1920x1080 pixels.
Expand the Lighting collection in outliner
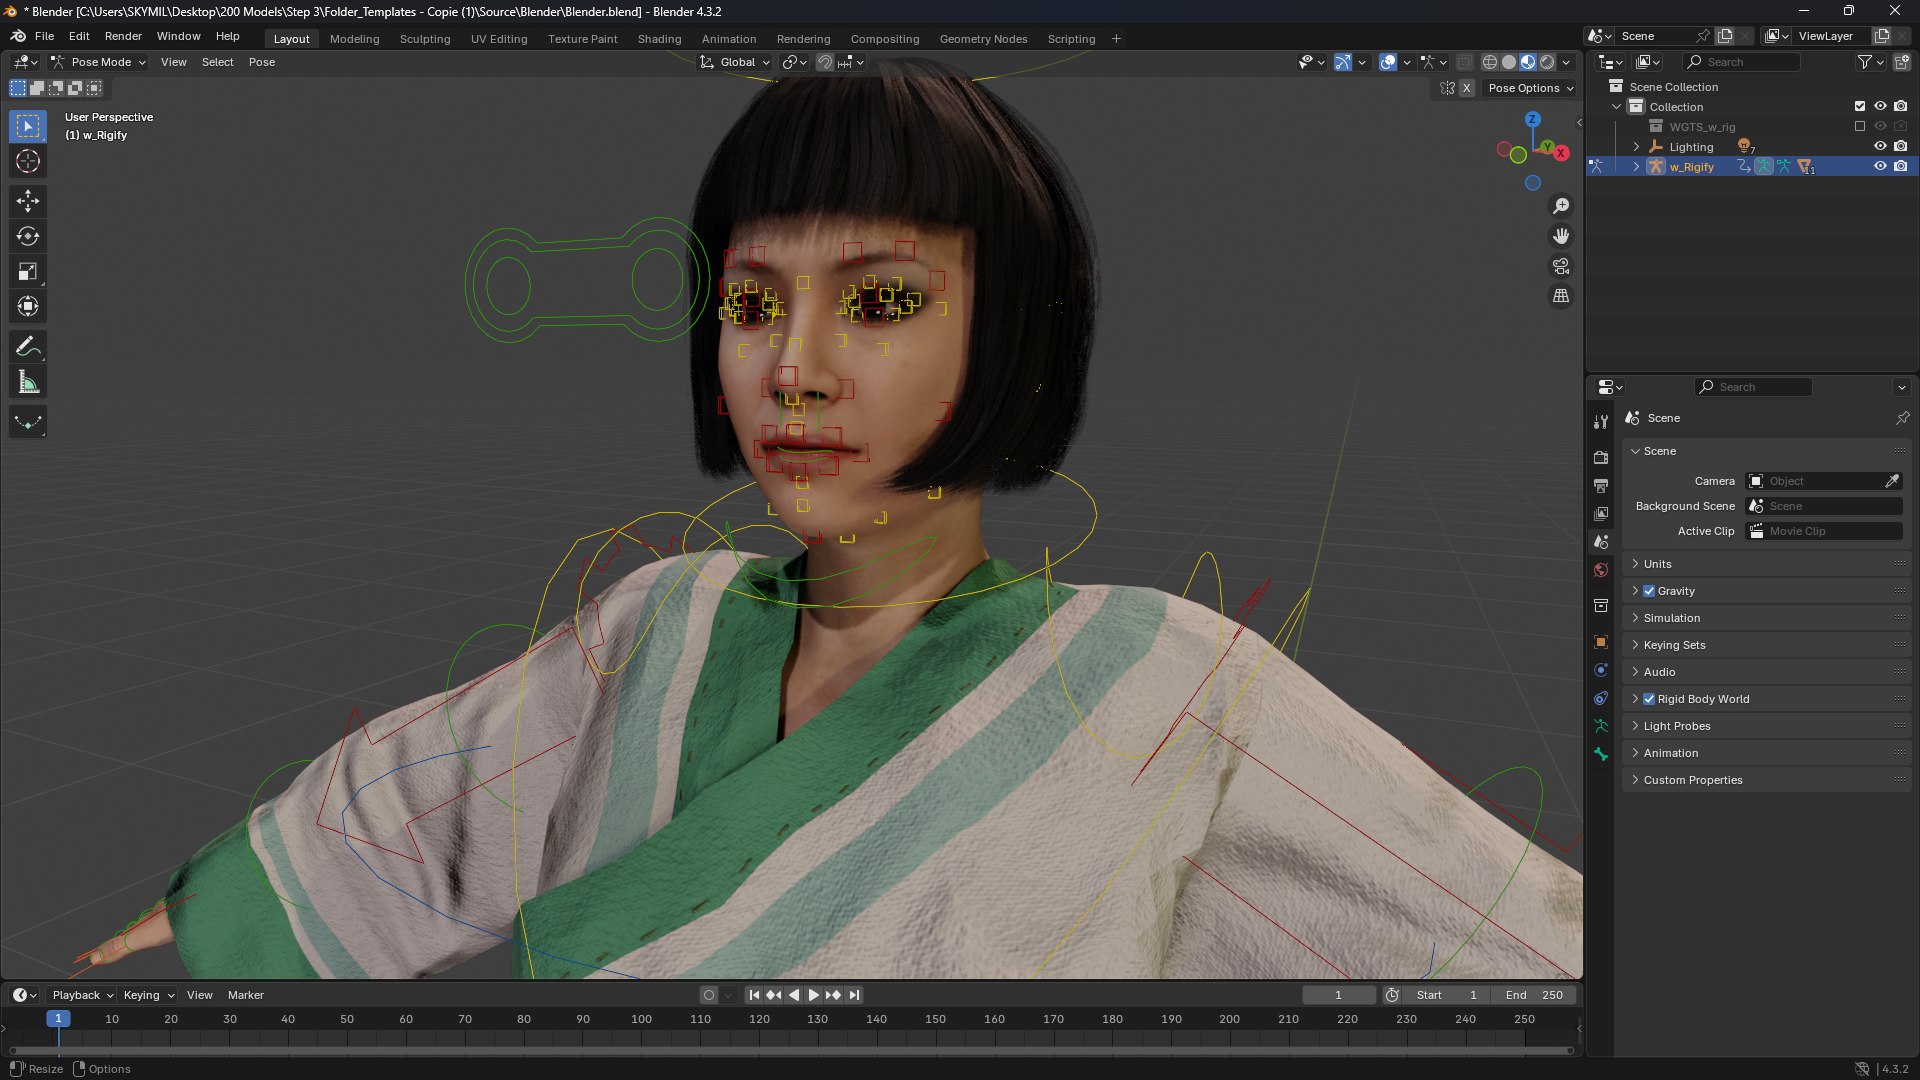pos(1636,147)
